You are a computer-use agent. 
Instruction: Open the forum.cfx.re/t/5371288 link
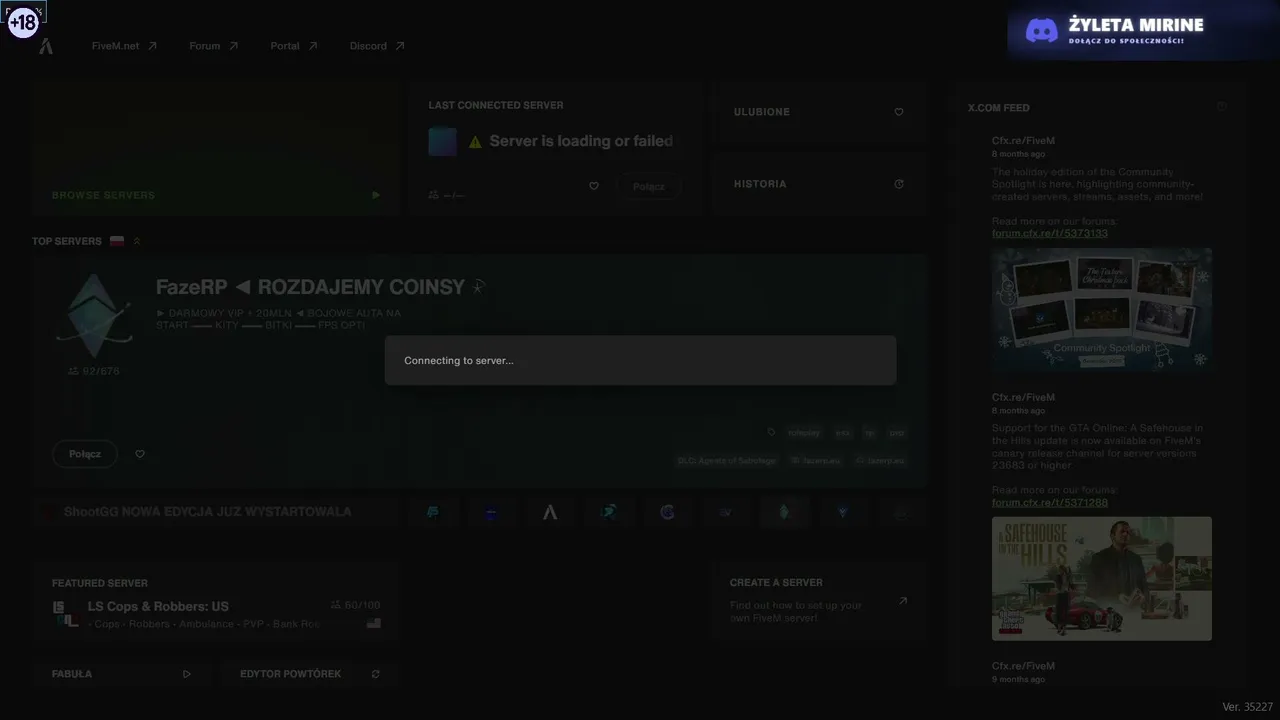tap(1050, 502)
